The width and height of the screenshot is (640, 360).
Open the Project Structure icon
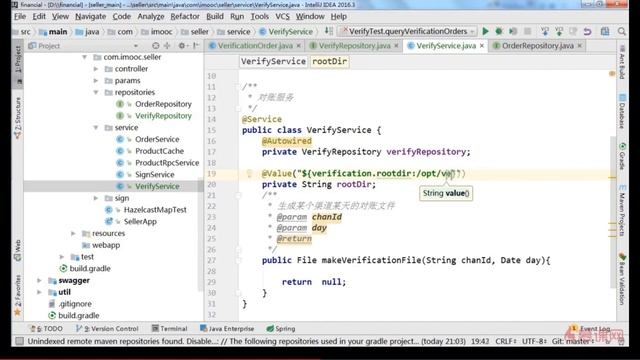coord(604,31)
